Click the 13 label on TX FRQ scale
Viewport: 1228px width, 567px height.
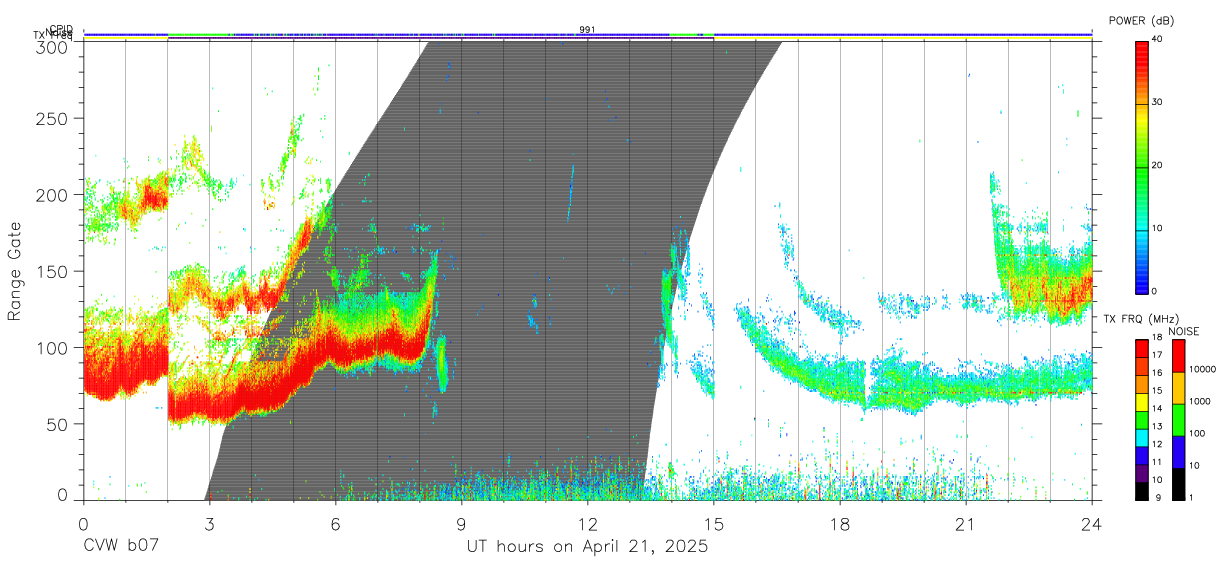click(x=1156, y=426)
